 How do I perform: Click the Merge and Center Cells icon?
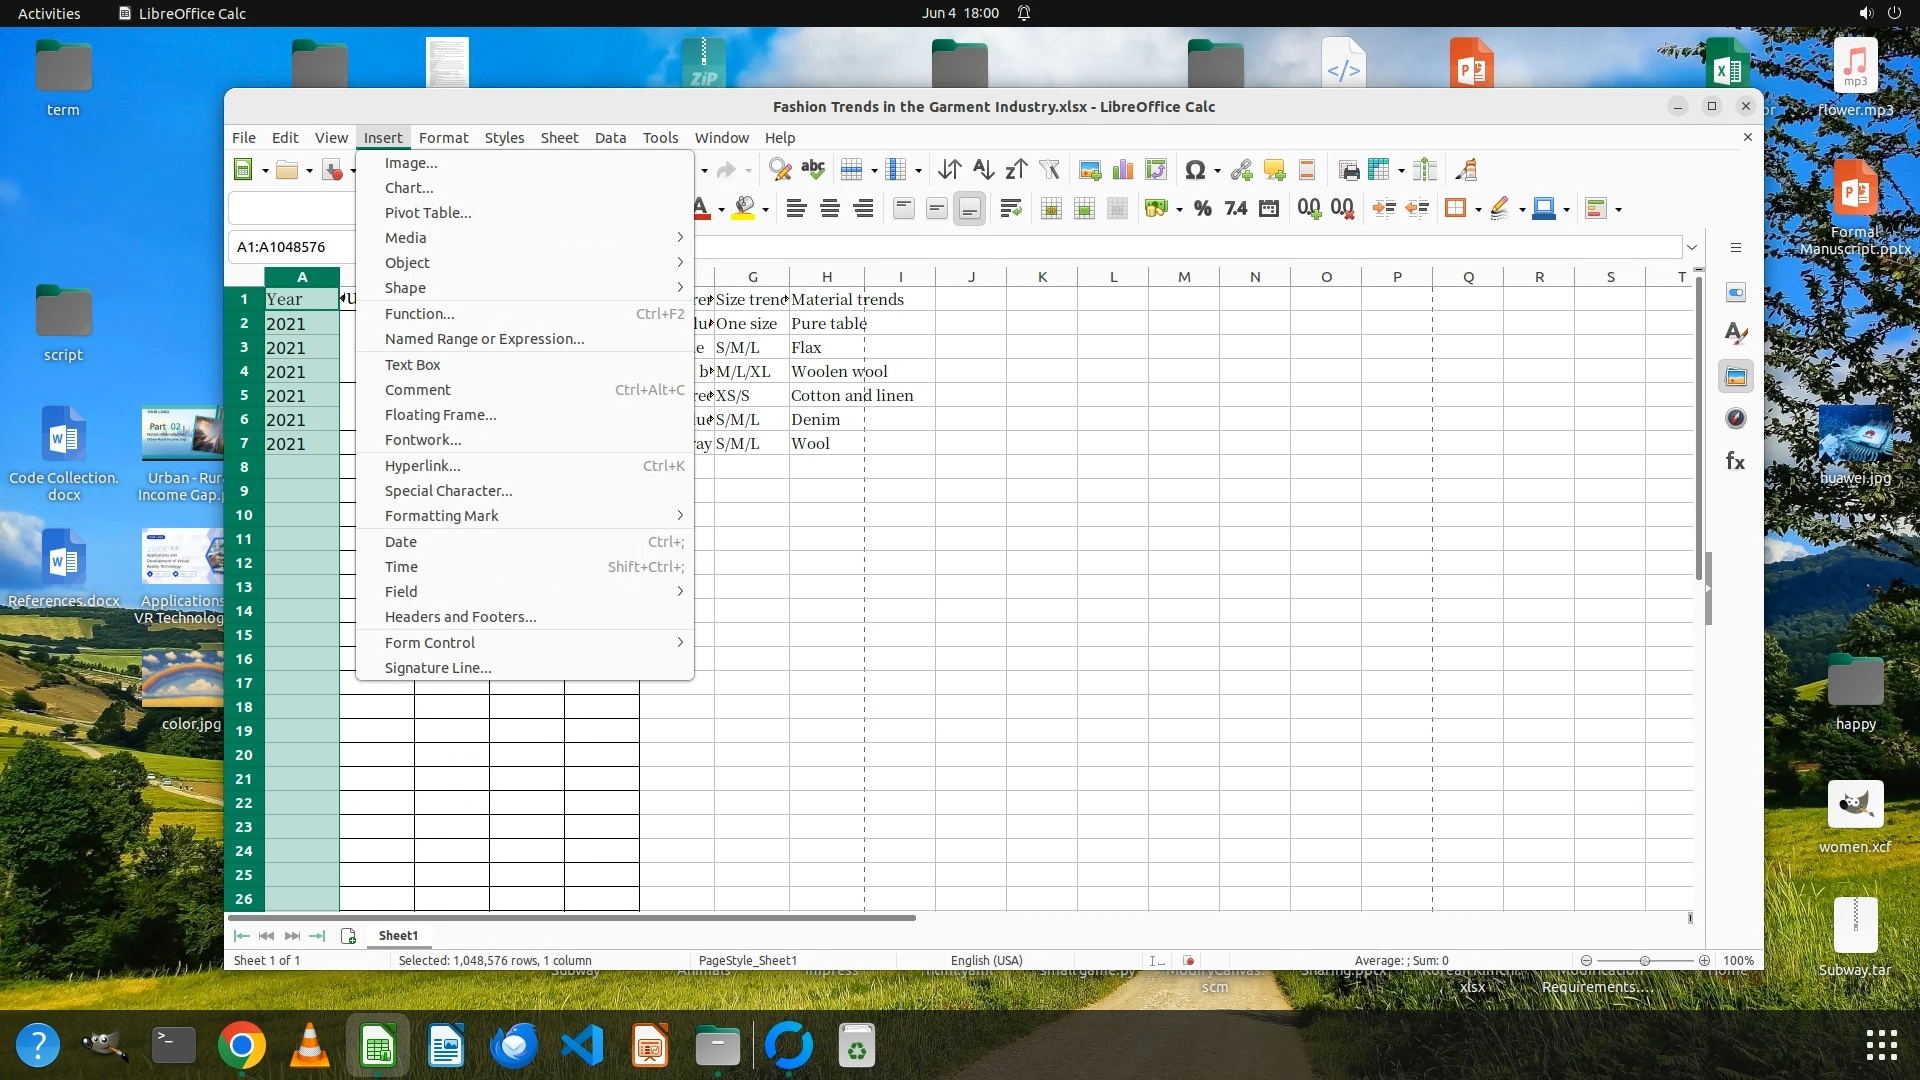[x=1051, y=209]
